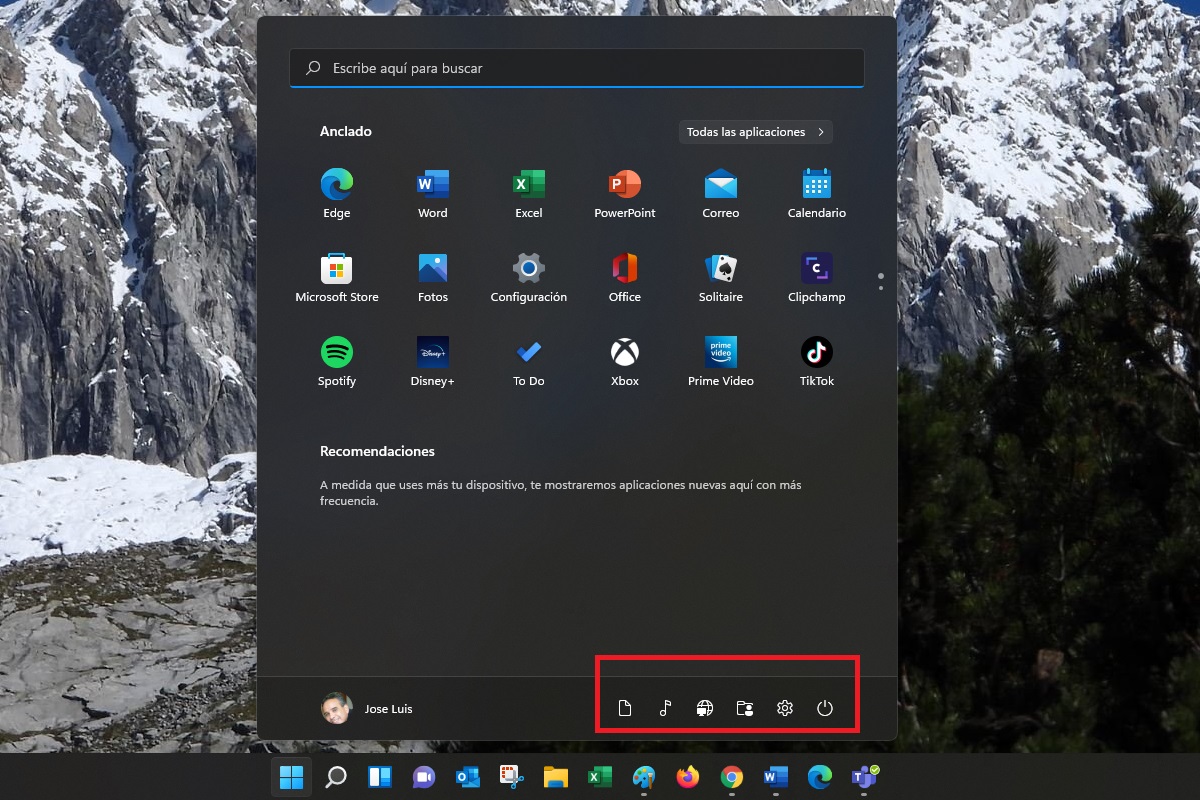This screenshot has width=1200, height=800.
Task: Launch Xbox from the Start menu
Action: (x=624, y=360)
